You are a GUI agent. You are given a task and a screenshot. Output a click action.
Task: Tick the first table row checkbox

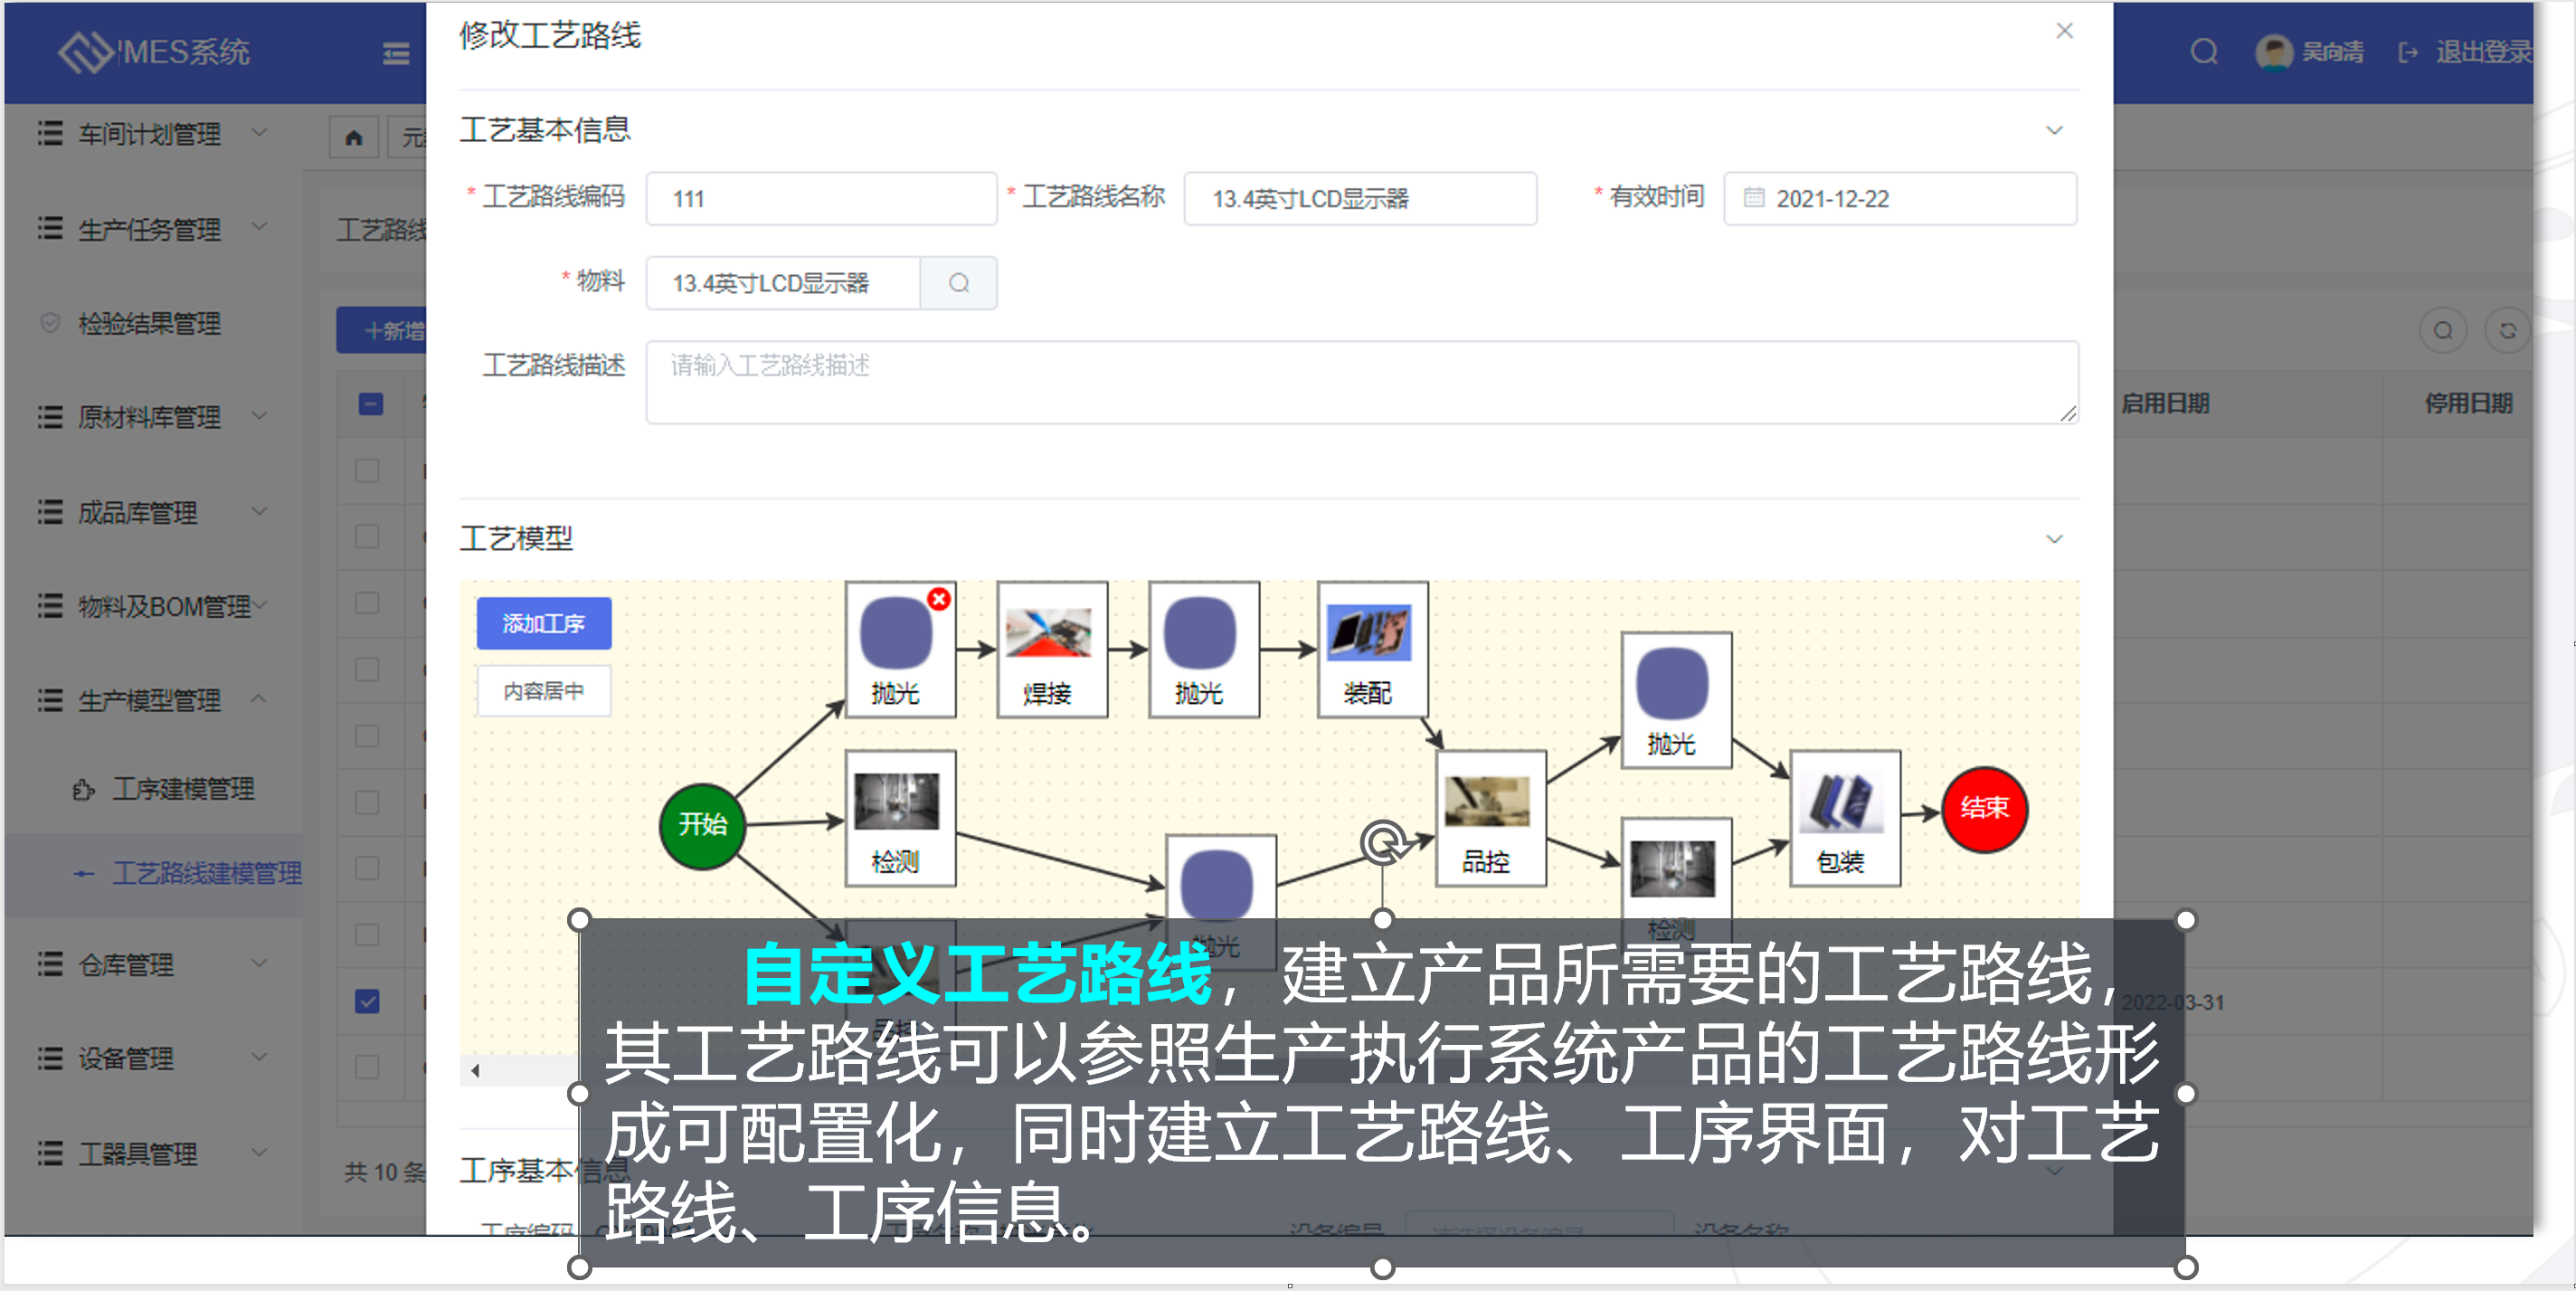(x=367, y=470)
